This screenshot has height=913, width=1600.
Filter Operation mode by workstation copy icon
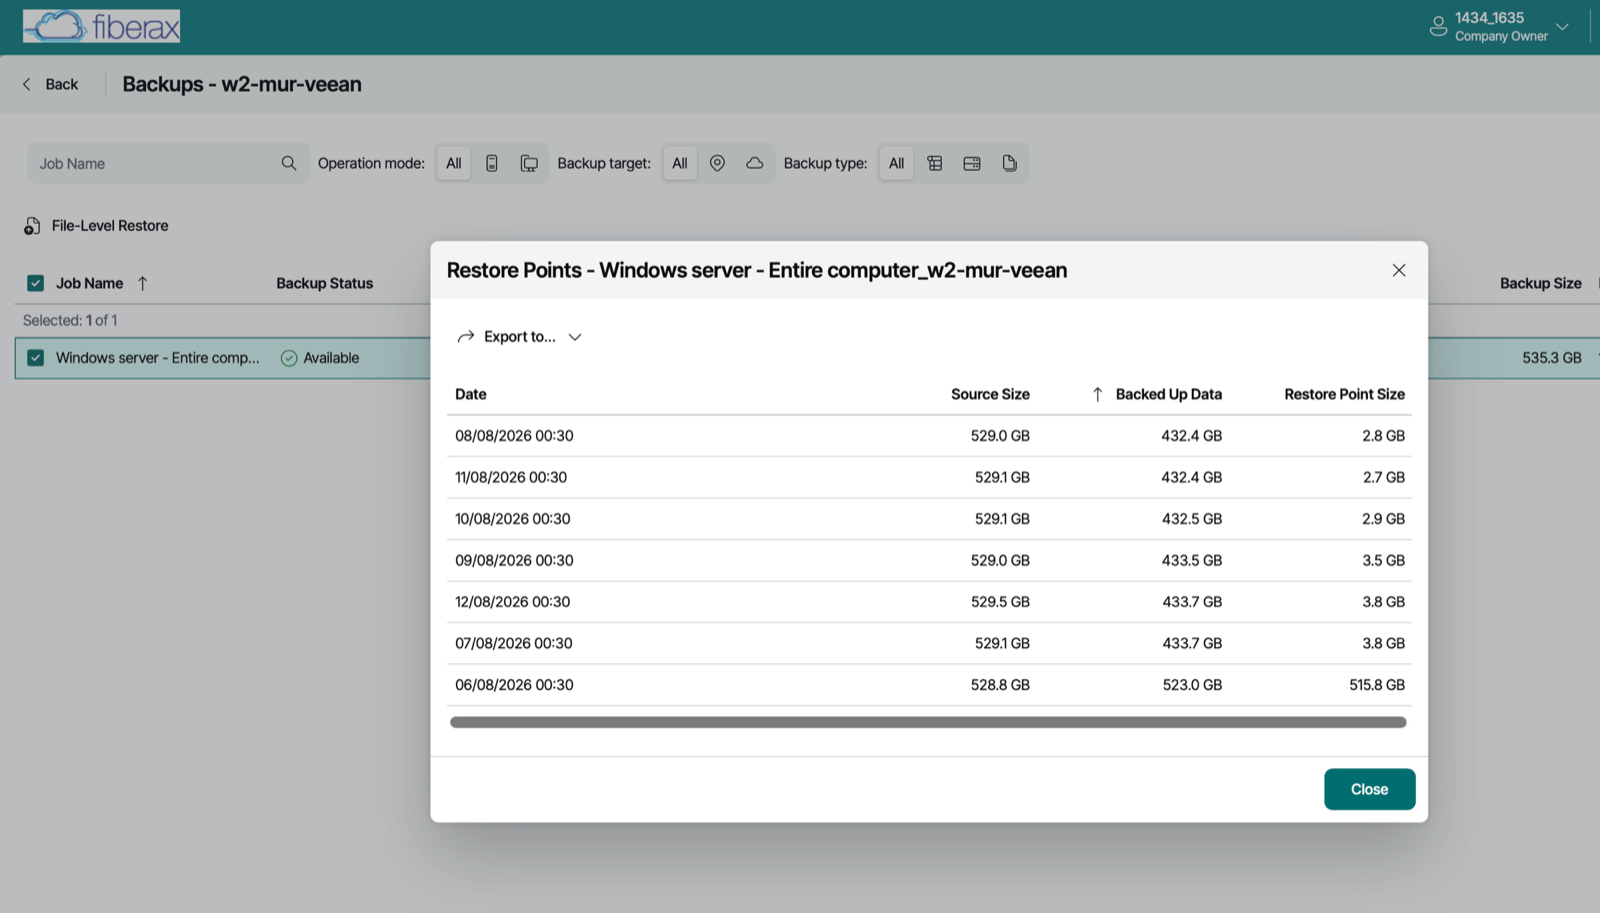529,163
